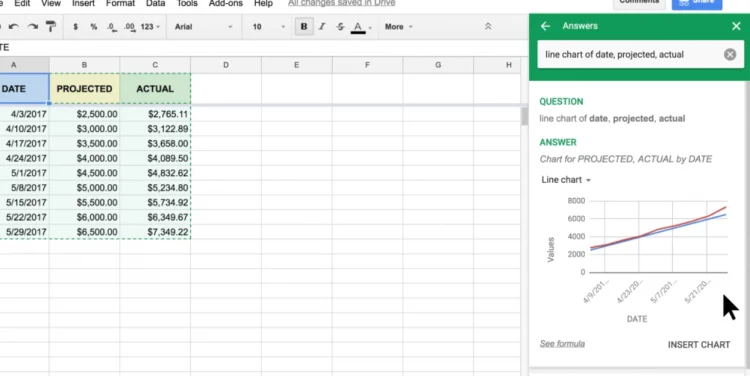750x376 pixels.
Task: Toggle italic formatting
Action: (322, 27)
